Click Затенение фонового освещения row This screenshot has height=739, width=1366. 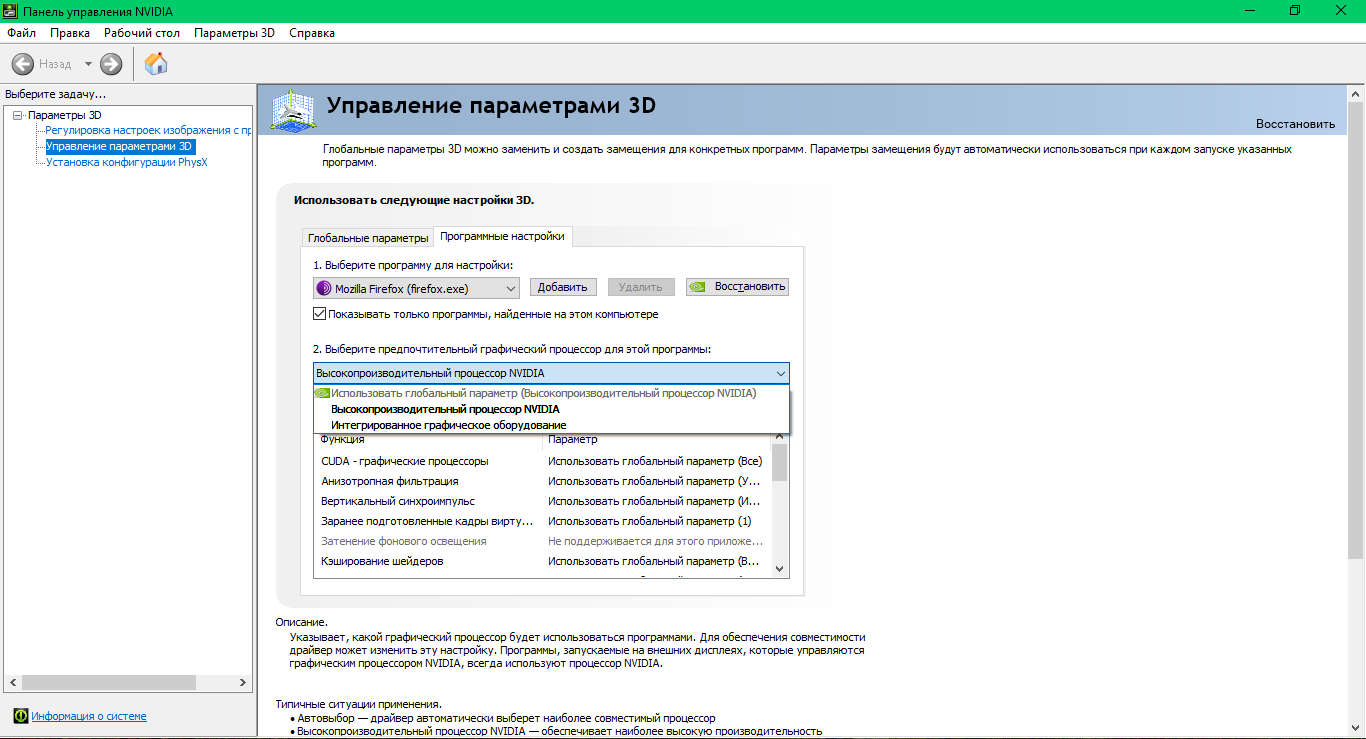pos(543,541)
